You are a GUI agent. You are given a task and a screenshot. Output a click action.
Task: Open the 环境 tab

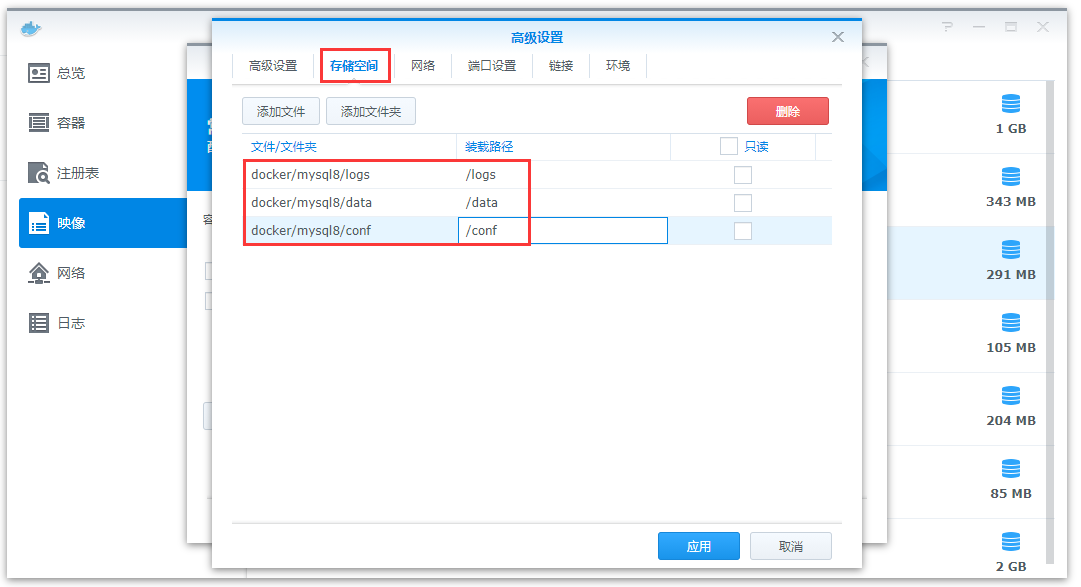coord(618,66)
